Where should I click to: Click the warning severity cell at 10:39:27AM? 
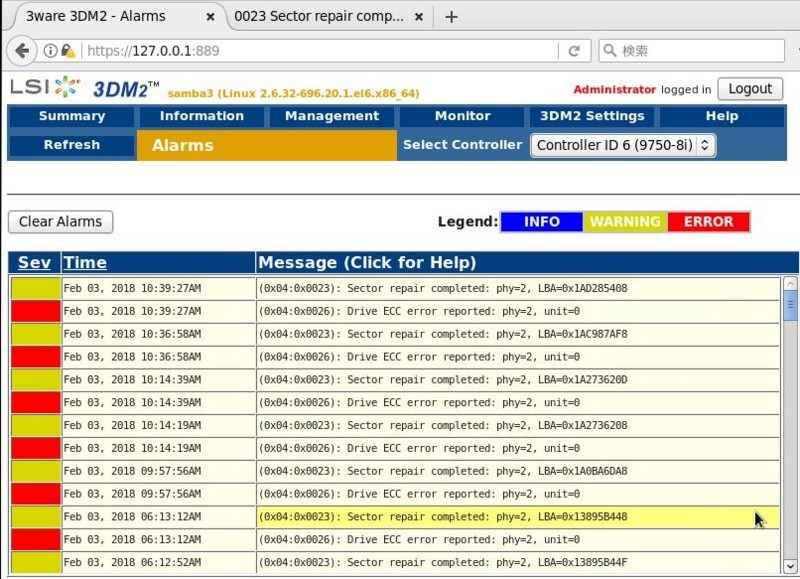[36, 288]
